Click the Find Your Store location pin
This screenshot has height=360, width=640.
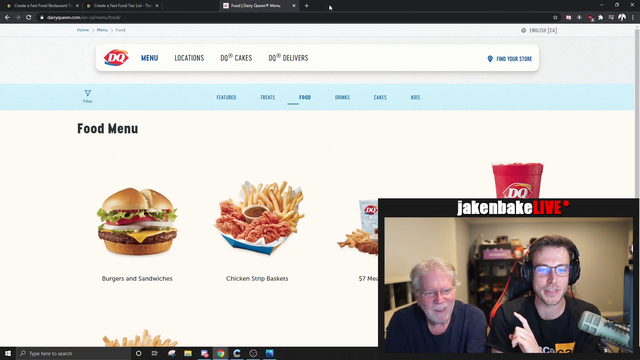pyautogui.click(x=490, y=59)
